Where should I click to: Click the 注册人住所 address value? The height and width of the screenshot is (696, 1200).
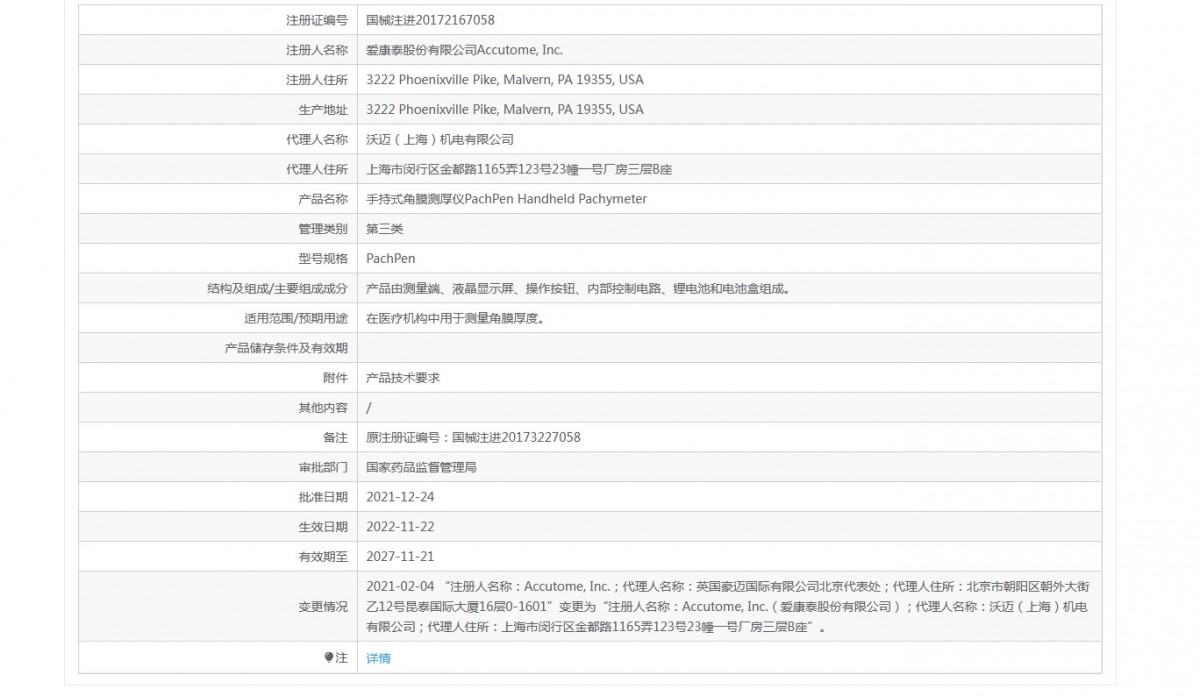click(x=505, y=80)
